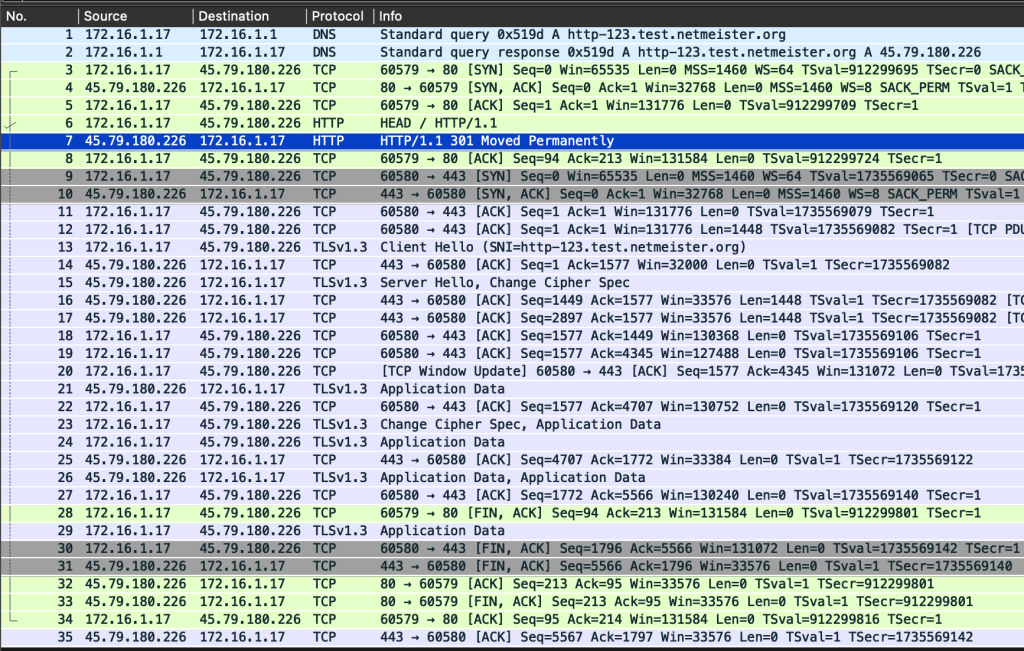Select packet 19 ACK with Win=127488
This screenshot has width=1024, height=651.
tap(512, 353)
